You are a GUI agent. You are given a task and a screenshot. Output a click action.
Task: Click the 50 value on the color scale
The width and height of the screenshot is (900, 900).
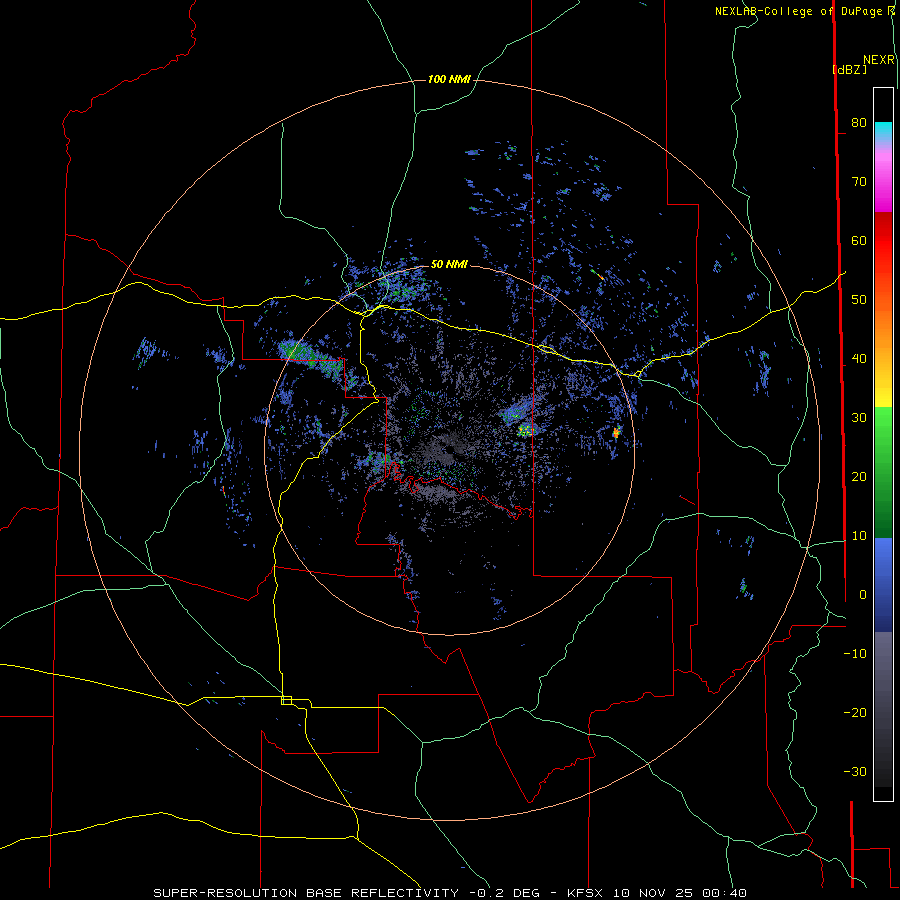click(859, 300)
